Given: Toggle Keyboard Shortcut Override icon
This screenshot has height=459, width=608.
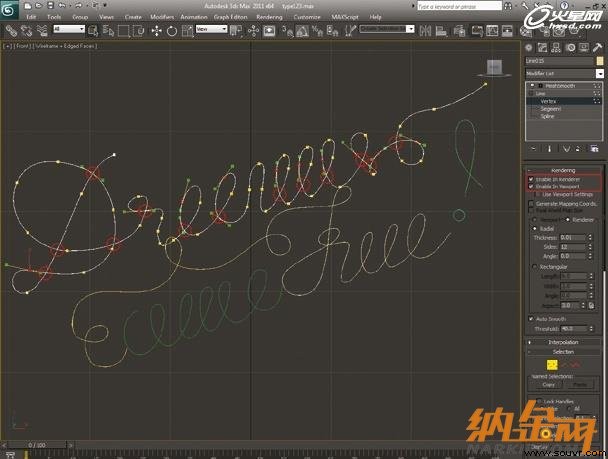Looking at the screenshot, I should [x=269, y=31].
